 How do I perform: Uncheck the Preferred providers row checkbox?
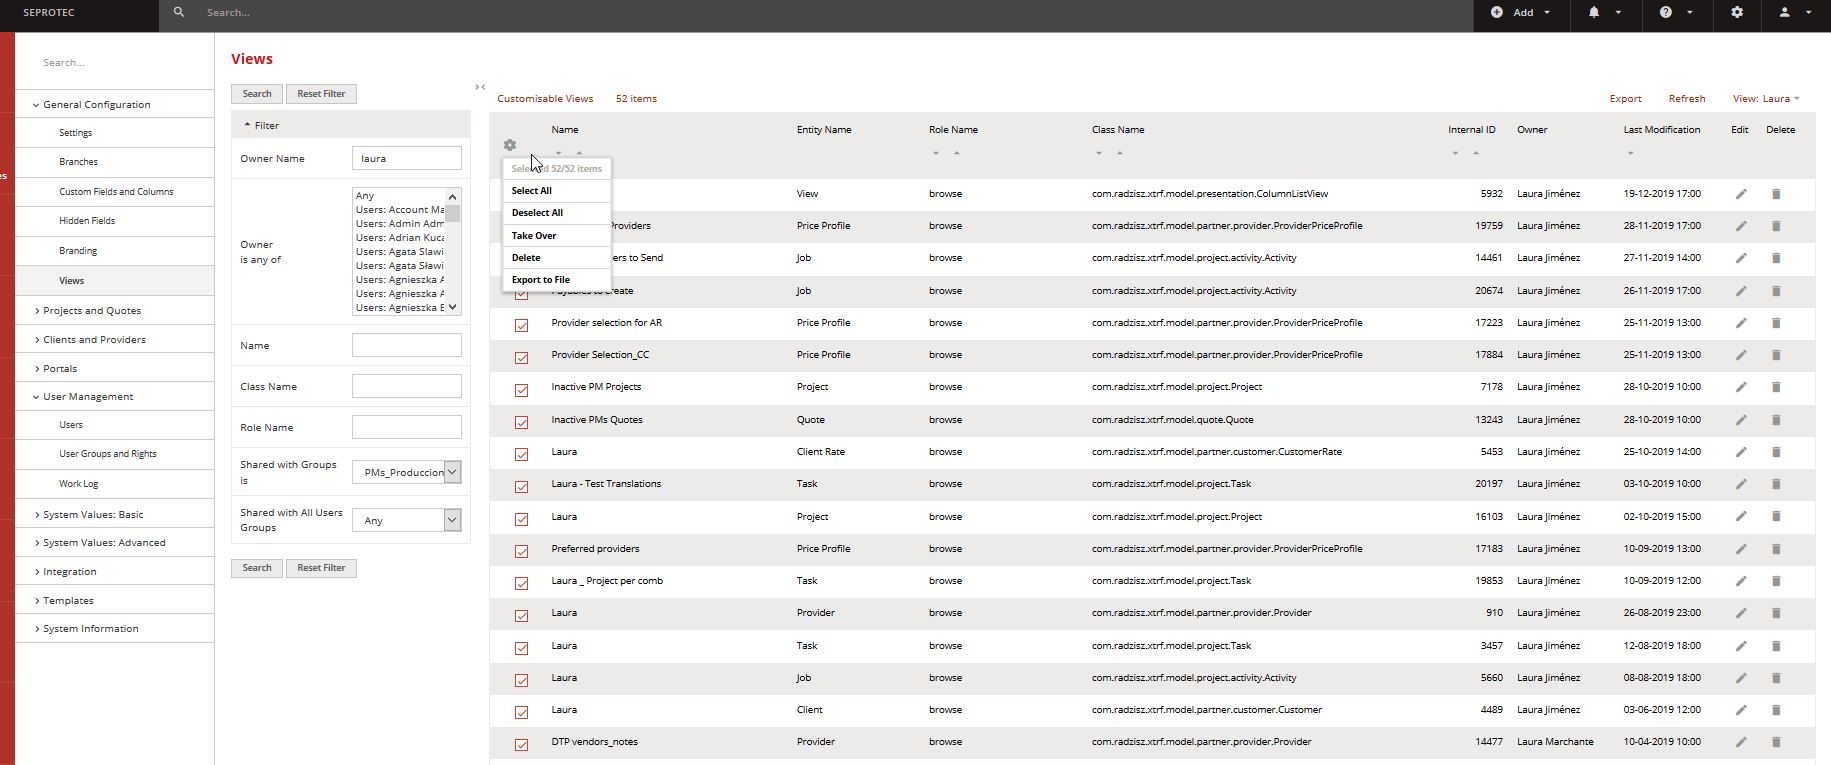pos(521,551)
